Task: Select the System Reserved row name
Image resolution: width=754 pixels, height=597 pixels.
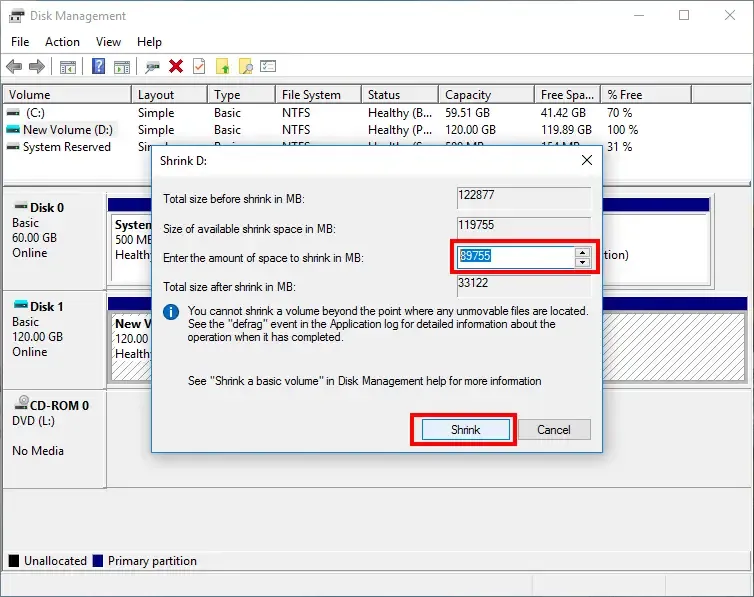Action: [x=67, y=147]
